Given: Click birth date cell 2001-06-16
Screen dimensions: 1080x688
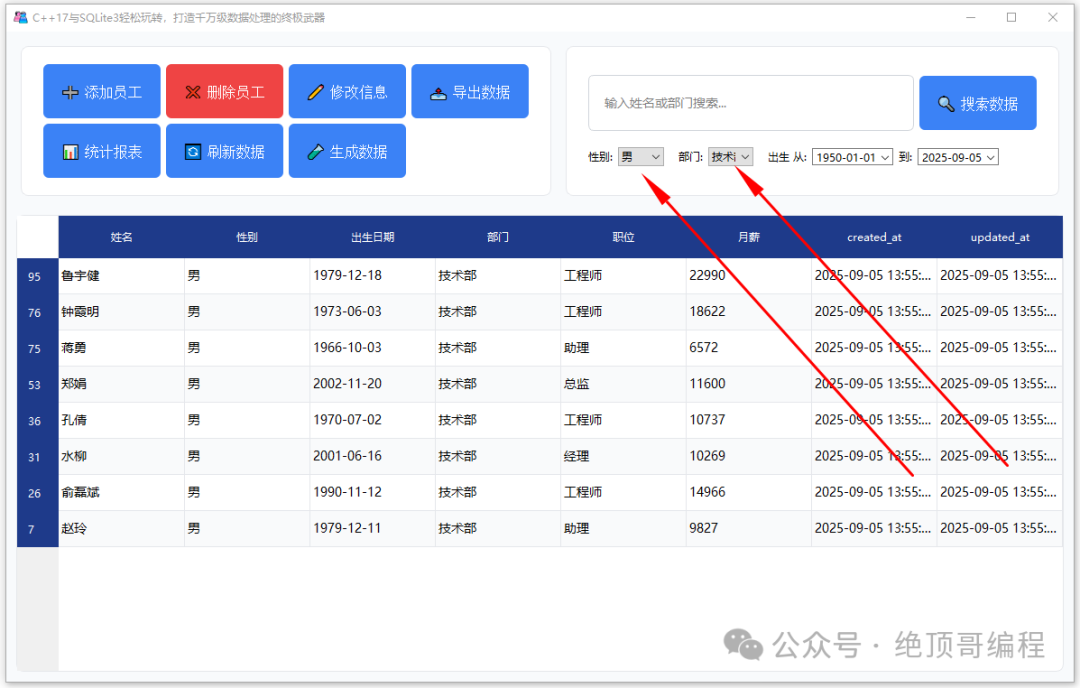Looking at the screenshot, I should [x=372, y=457].
